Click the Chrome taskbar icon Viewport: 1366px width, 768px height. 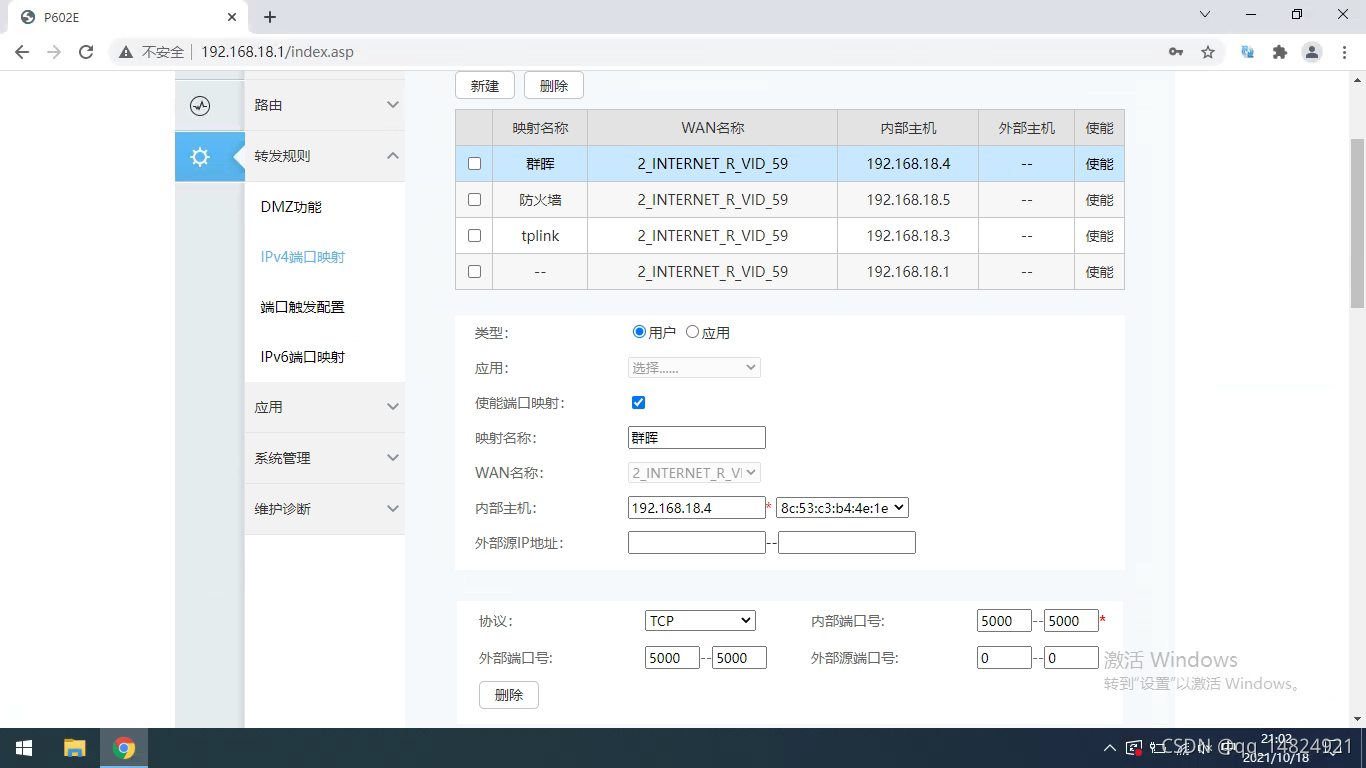[124, 748]
